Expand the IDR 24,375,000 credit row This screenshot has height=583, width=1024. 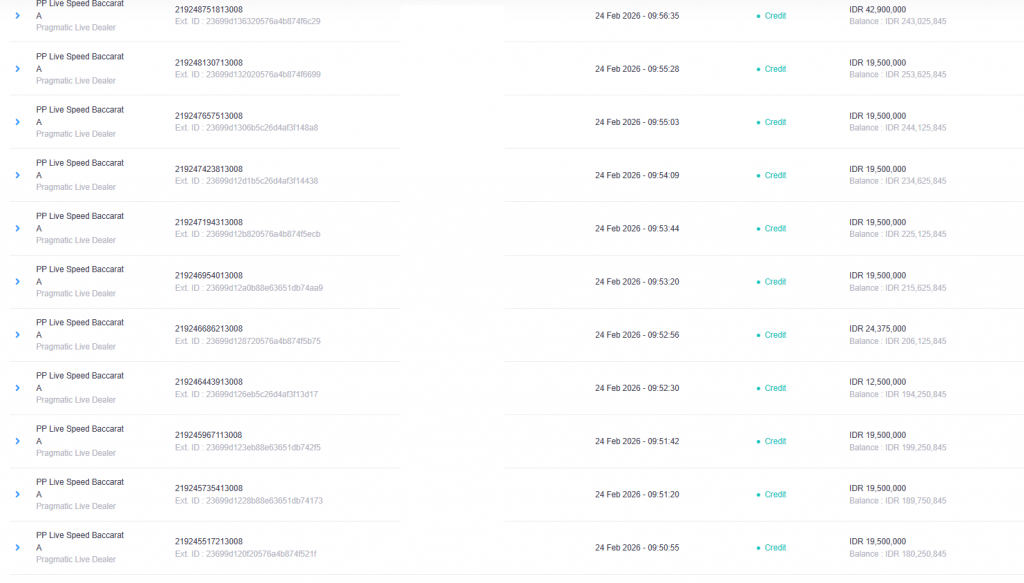(x=17, y=335)
